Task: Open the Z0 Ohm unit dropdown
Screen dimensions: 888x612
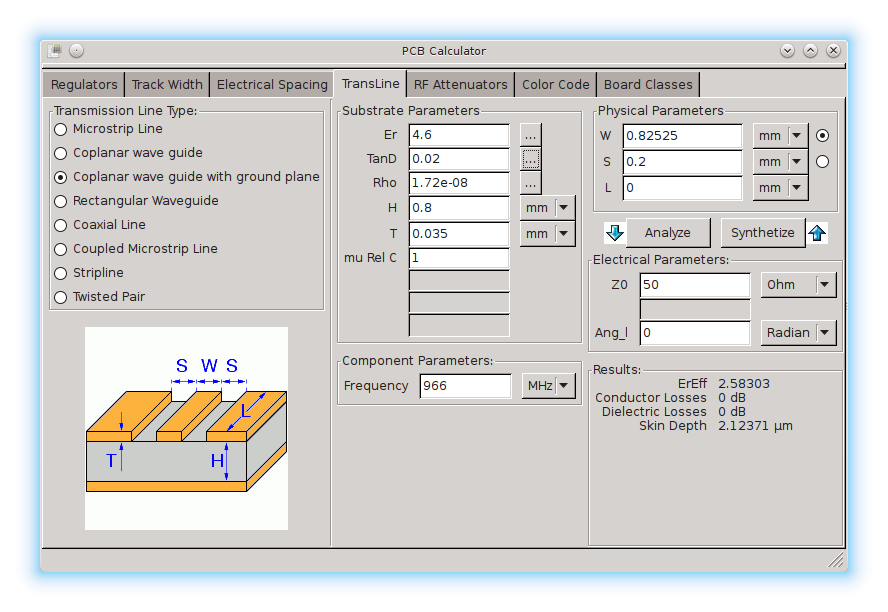Action: tap(798, 285)
